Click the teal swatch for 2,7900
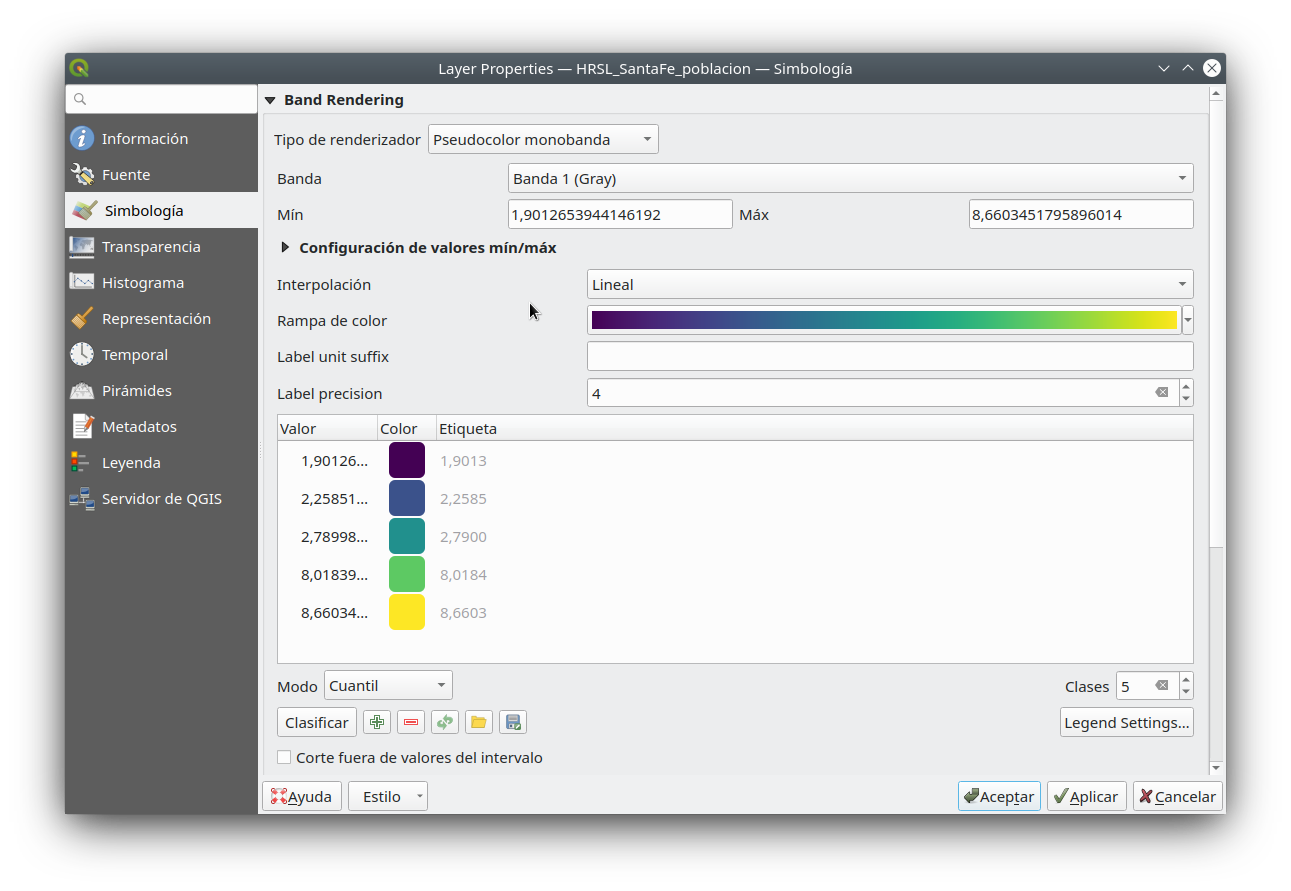 [407, 536]
